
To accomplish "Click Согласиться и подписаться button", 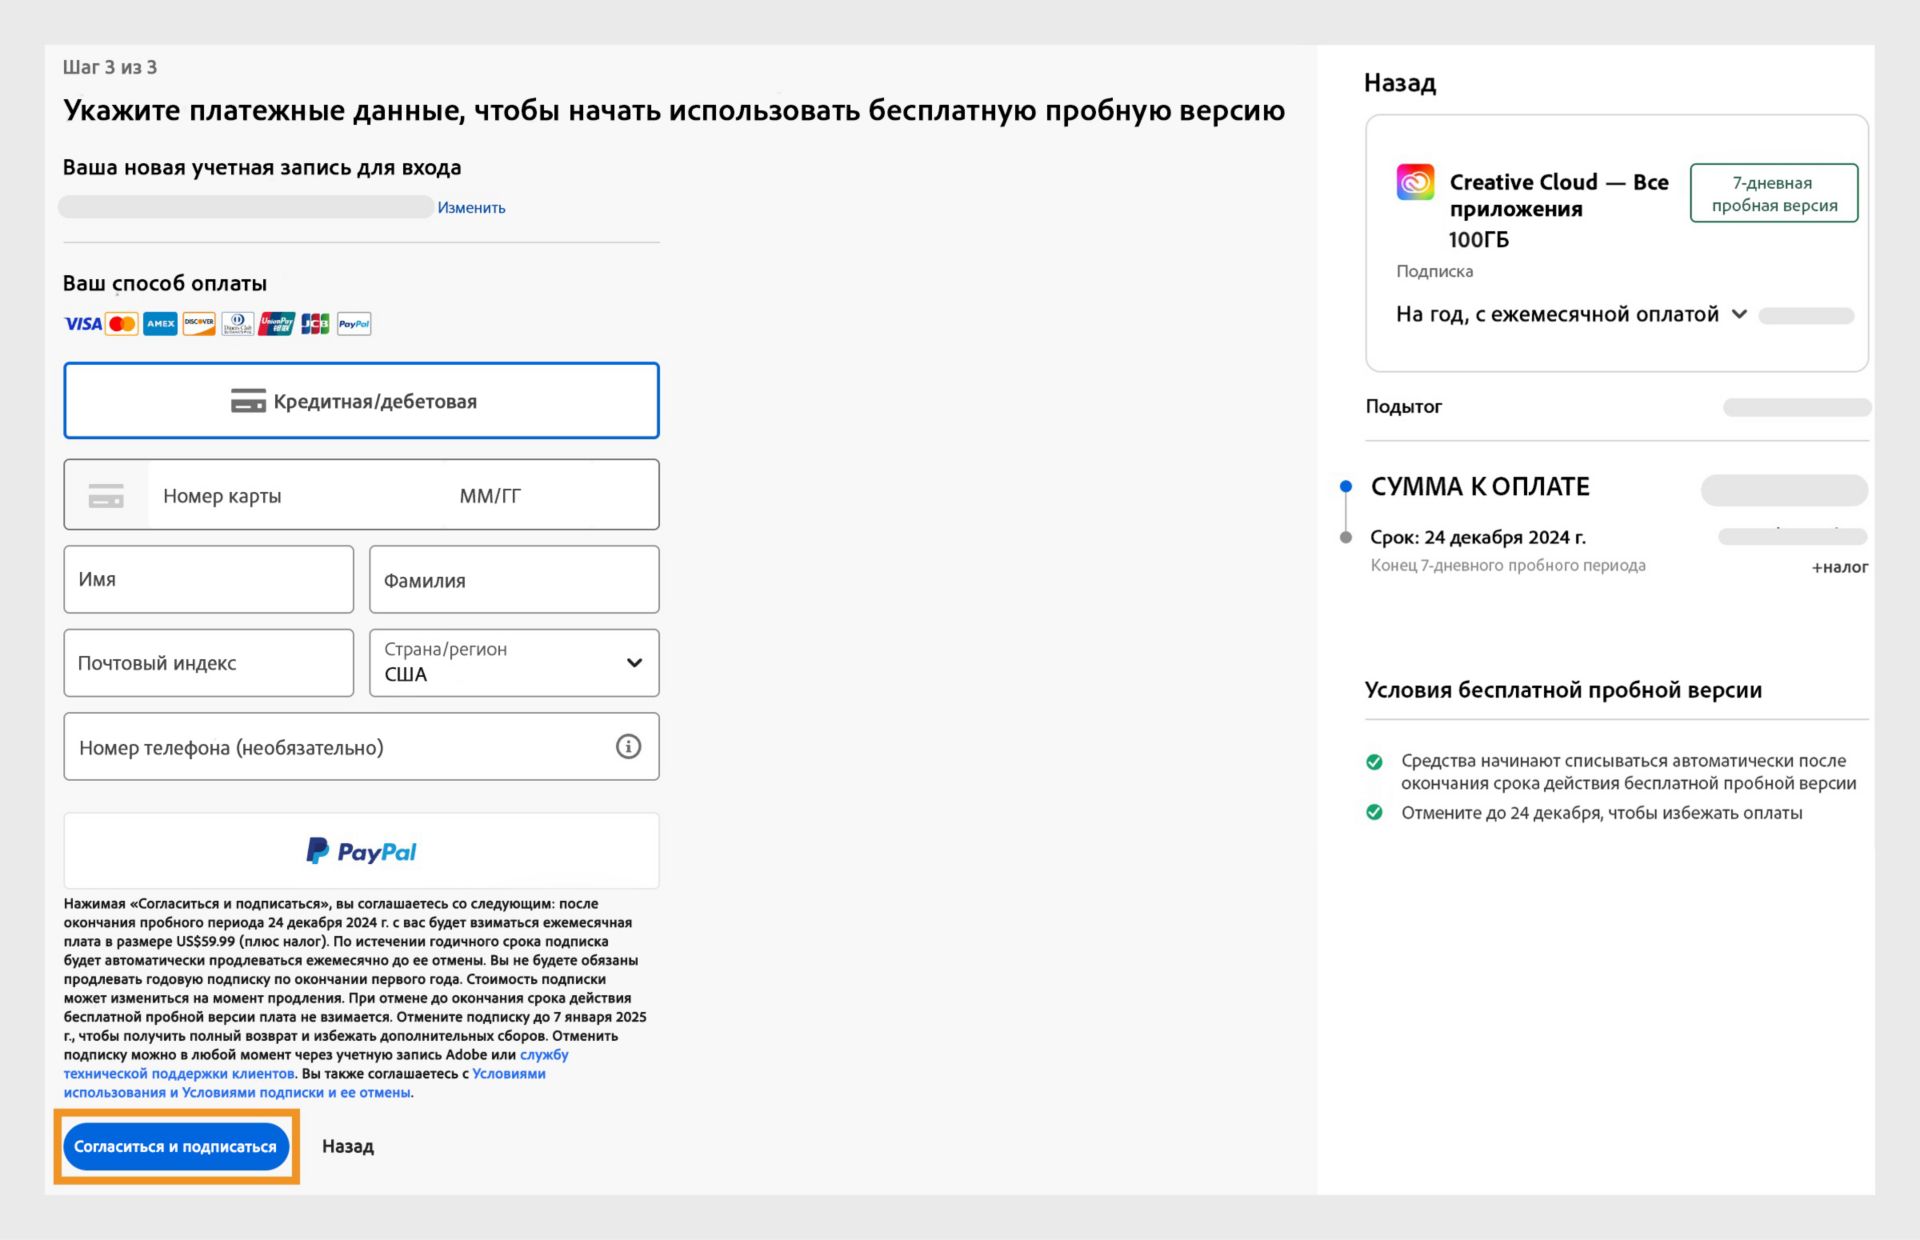I will pyautogui.click(x=175, y=1146).
